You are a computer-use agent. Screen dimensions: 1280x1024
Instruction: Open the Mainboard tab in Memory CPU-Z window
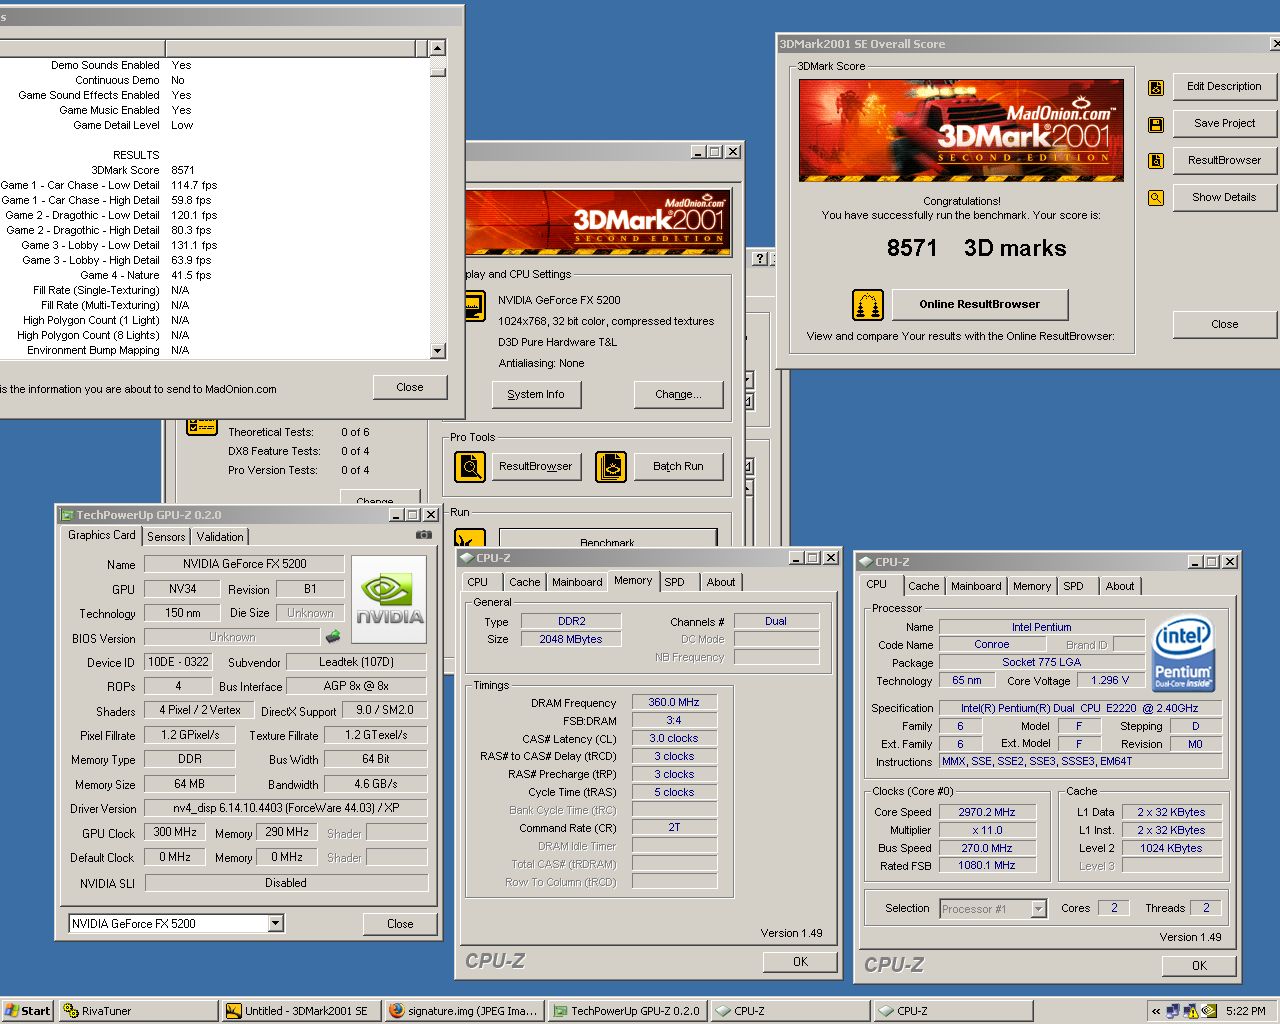point(577,582)
